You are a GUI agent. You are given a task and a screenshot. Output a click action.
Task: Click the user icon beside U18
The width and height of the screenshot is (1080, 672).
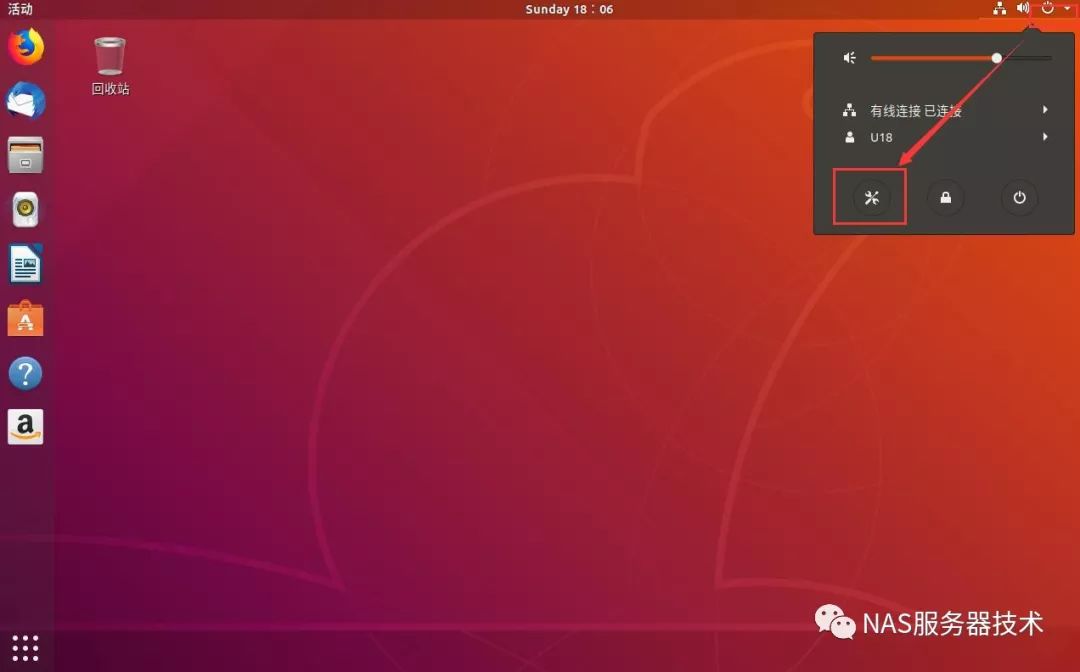[x=850, y=137]
